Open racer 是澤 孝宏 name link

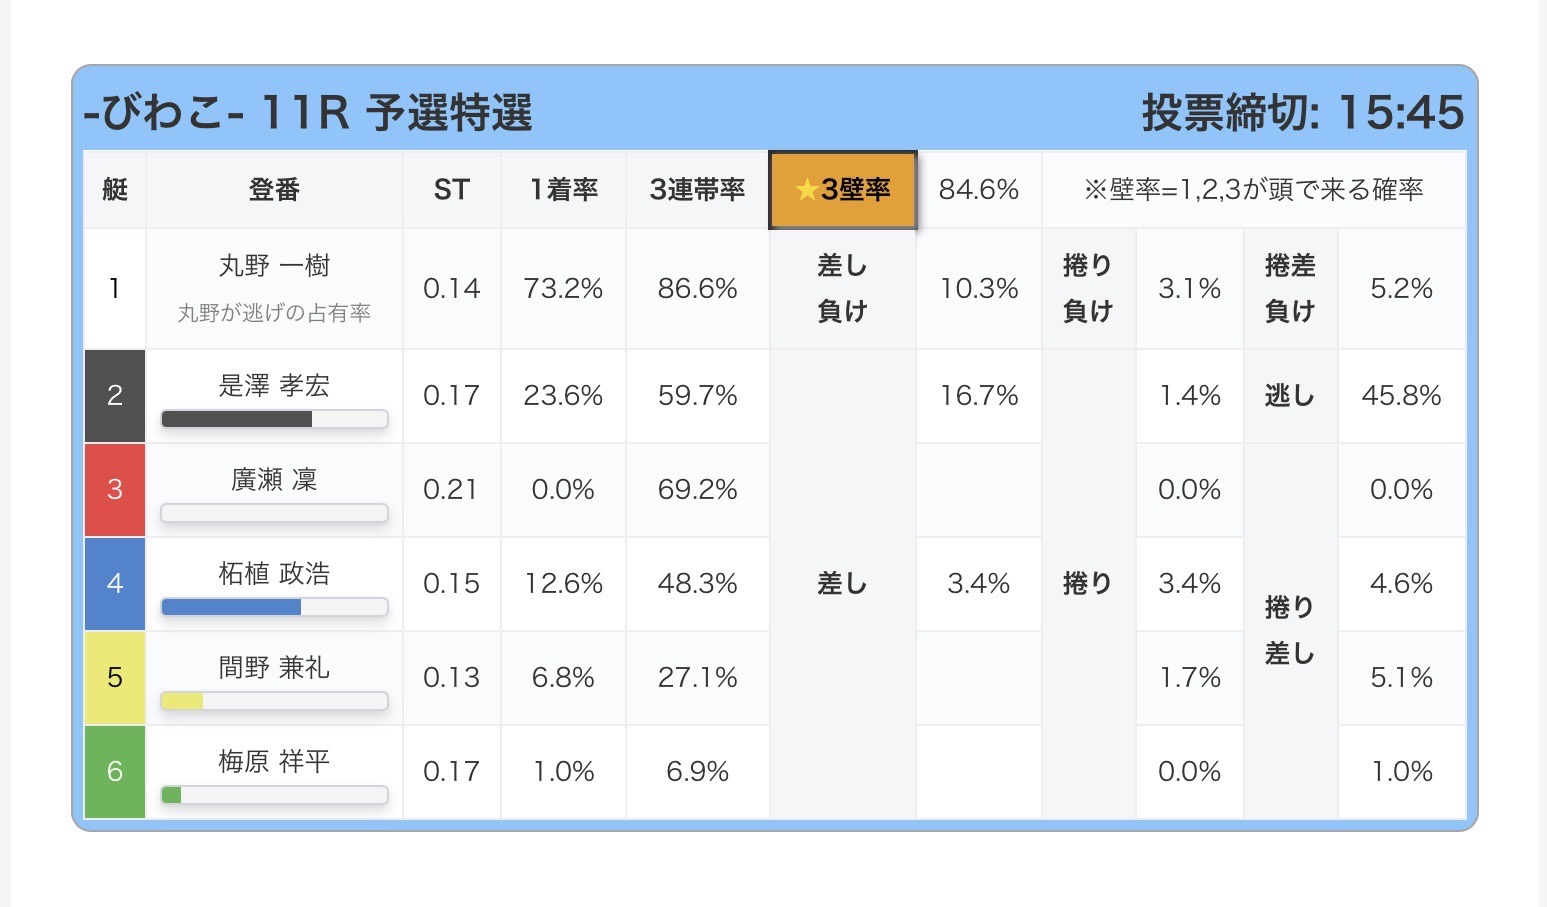click(x=274, y=386)
